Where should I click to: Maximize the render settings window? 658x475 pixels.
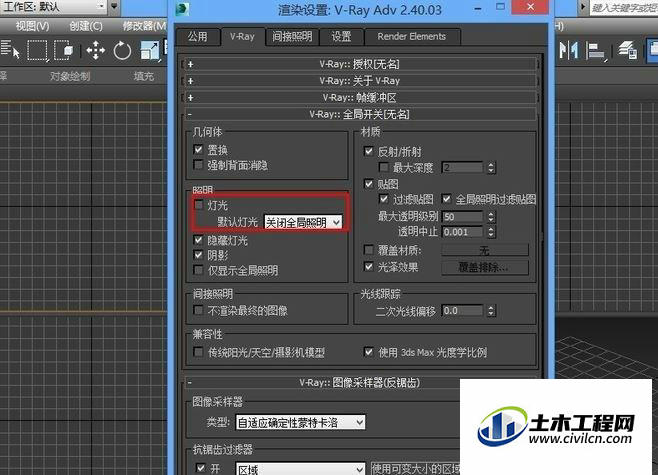[500, 7]
